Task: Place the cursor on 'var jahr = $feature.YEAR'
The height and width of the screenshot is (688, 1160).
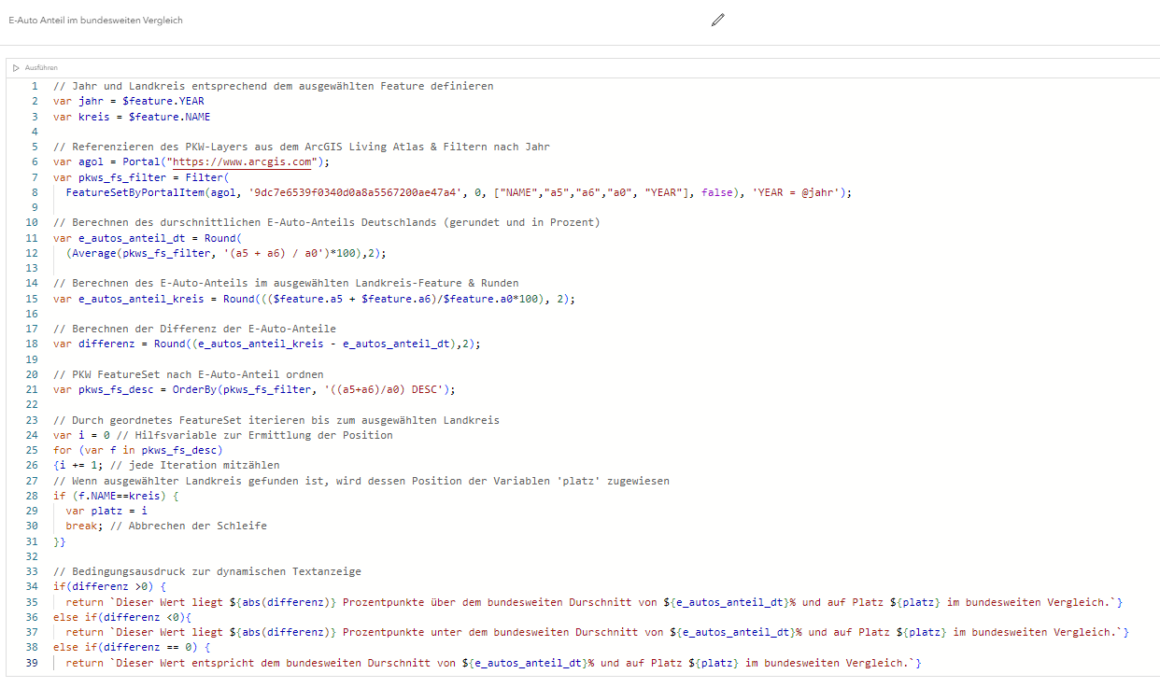Action: 129,101
